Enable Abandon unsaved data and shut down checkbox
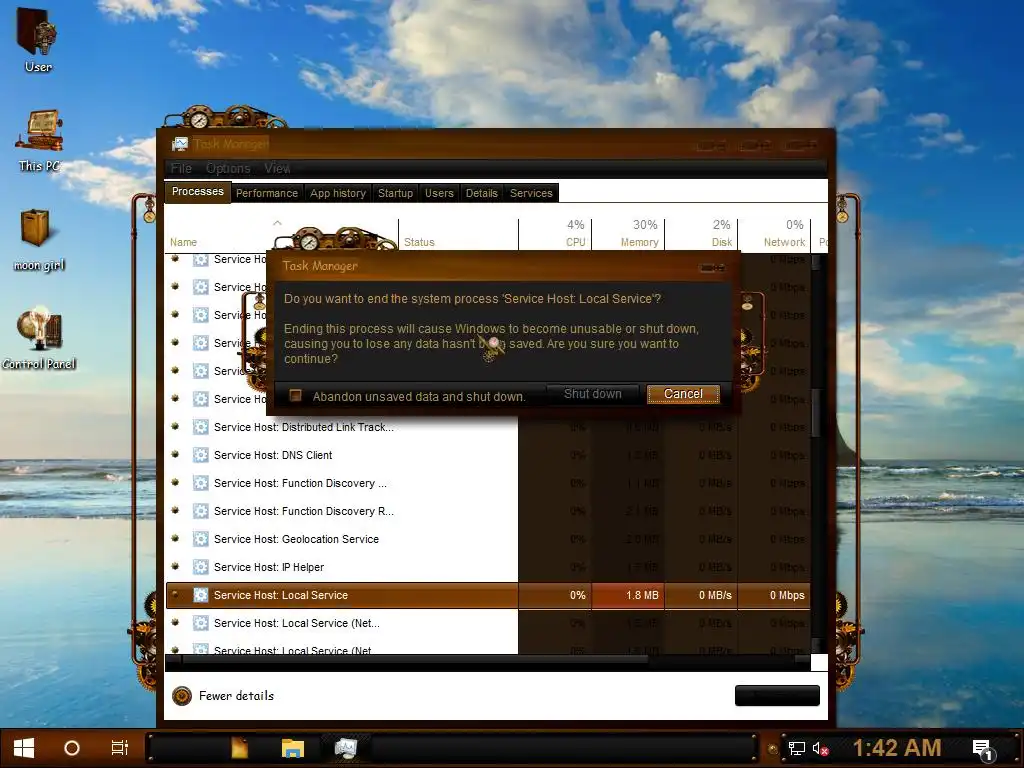 pyautogui.click(x=295, y=396)
